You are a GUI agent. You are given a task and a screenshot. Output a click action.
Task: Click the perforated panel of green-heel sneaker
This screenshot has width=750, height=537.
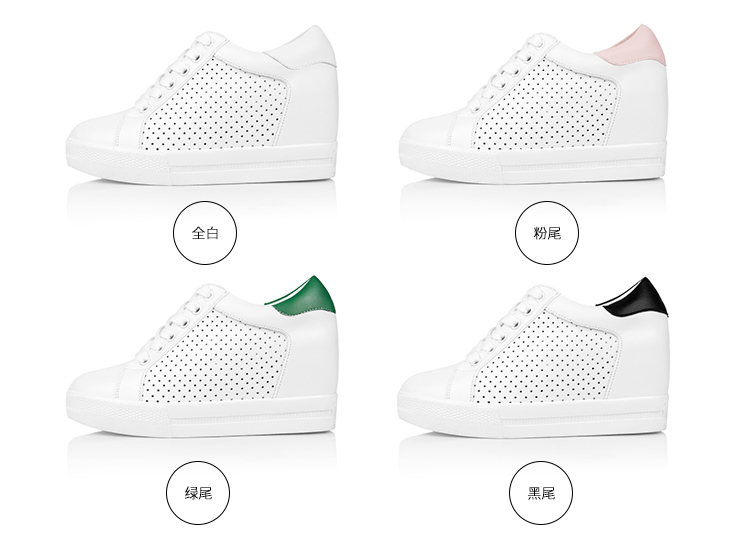217,356
